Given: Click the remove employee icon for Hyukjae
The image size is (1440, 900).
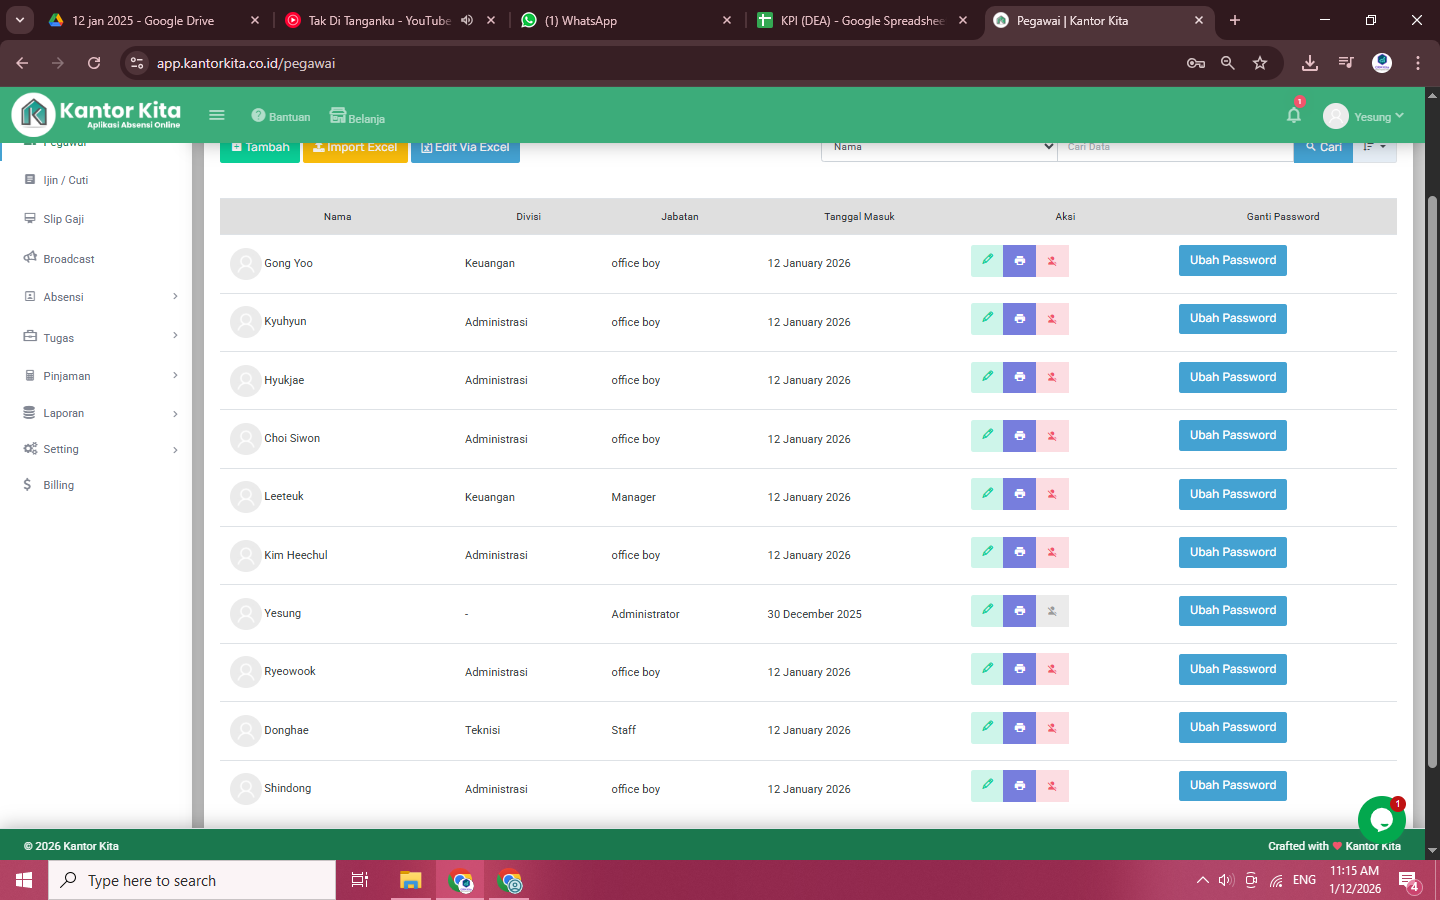Looking at the screenshot, I should pyautogui.click(x=1052, y=378).
